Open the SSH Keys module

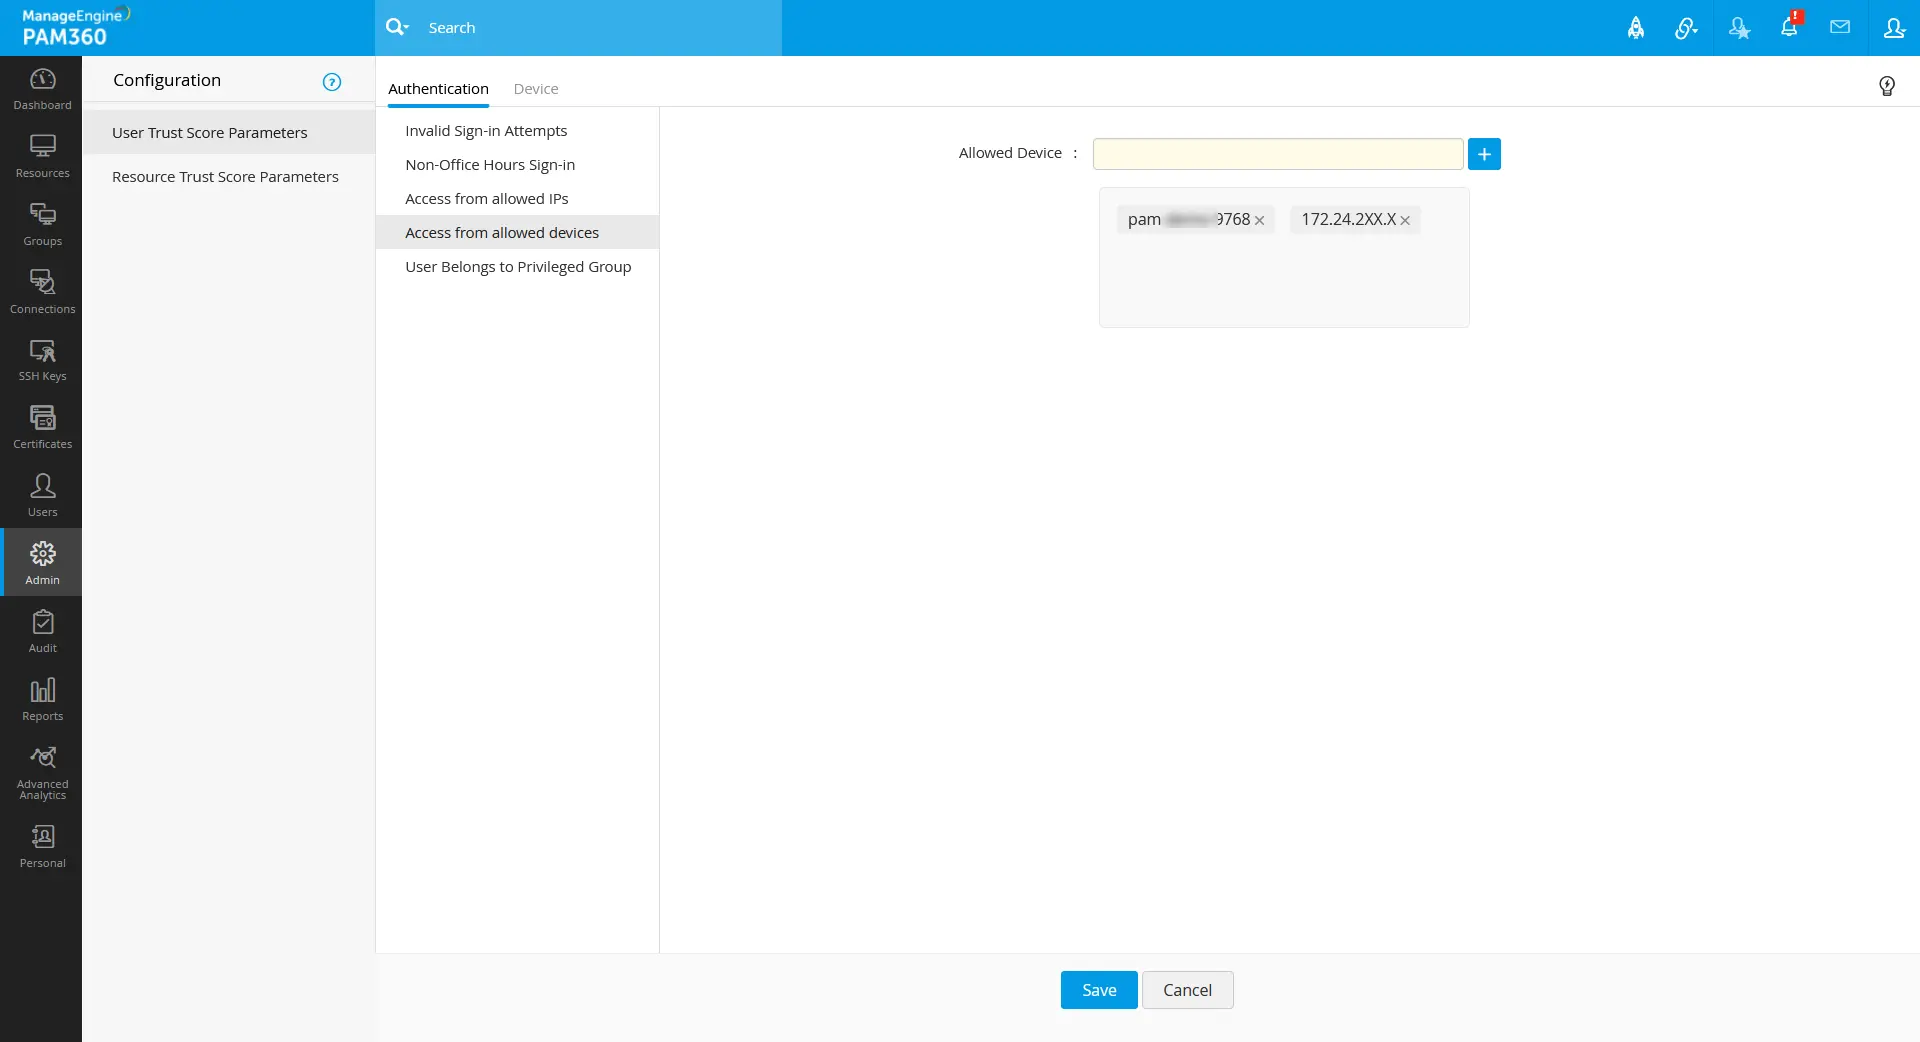click(x=42, y=360)
